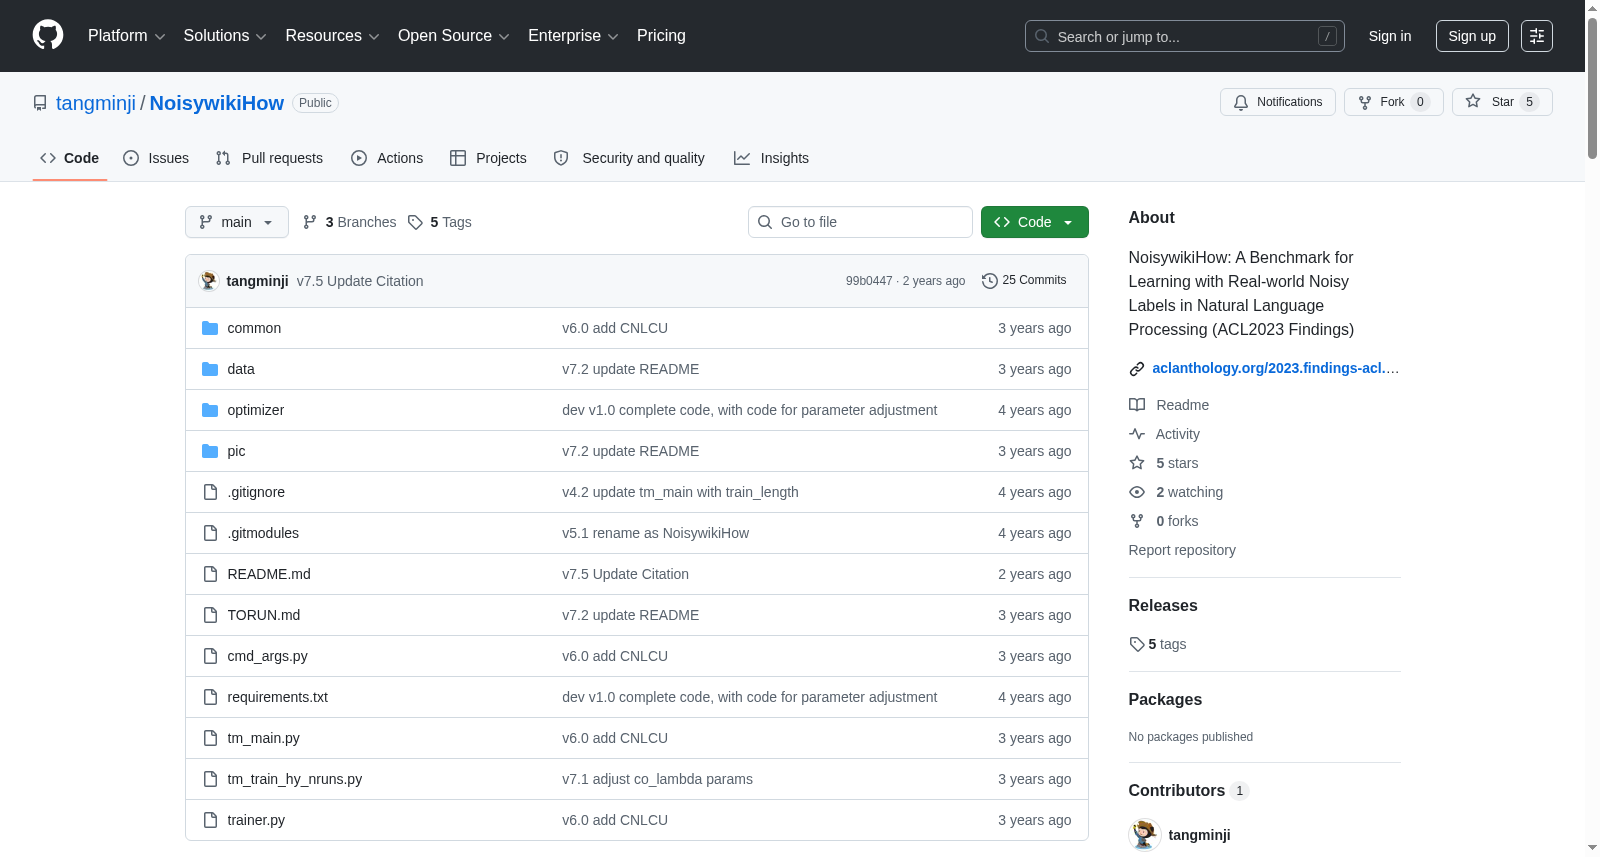The height and width of the screenshot is (857, 1600).
Task: Open the common folder icon
Action: (x=210, y=328)
